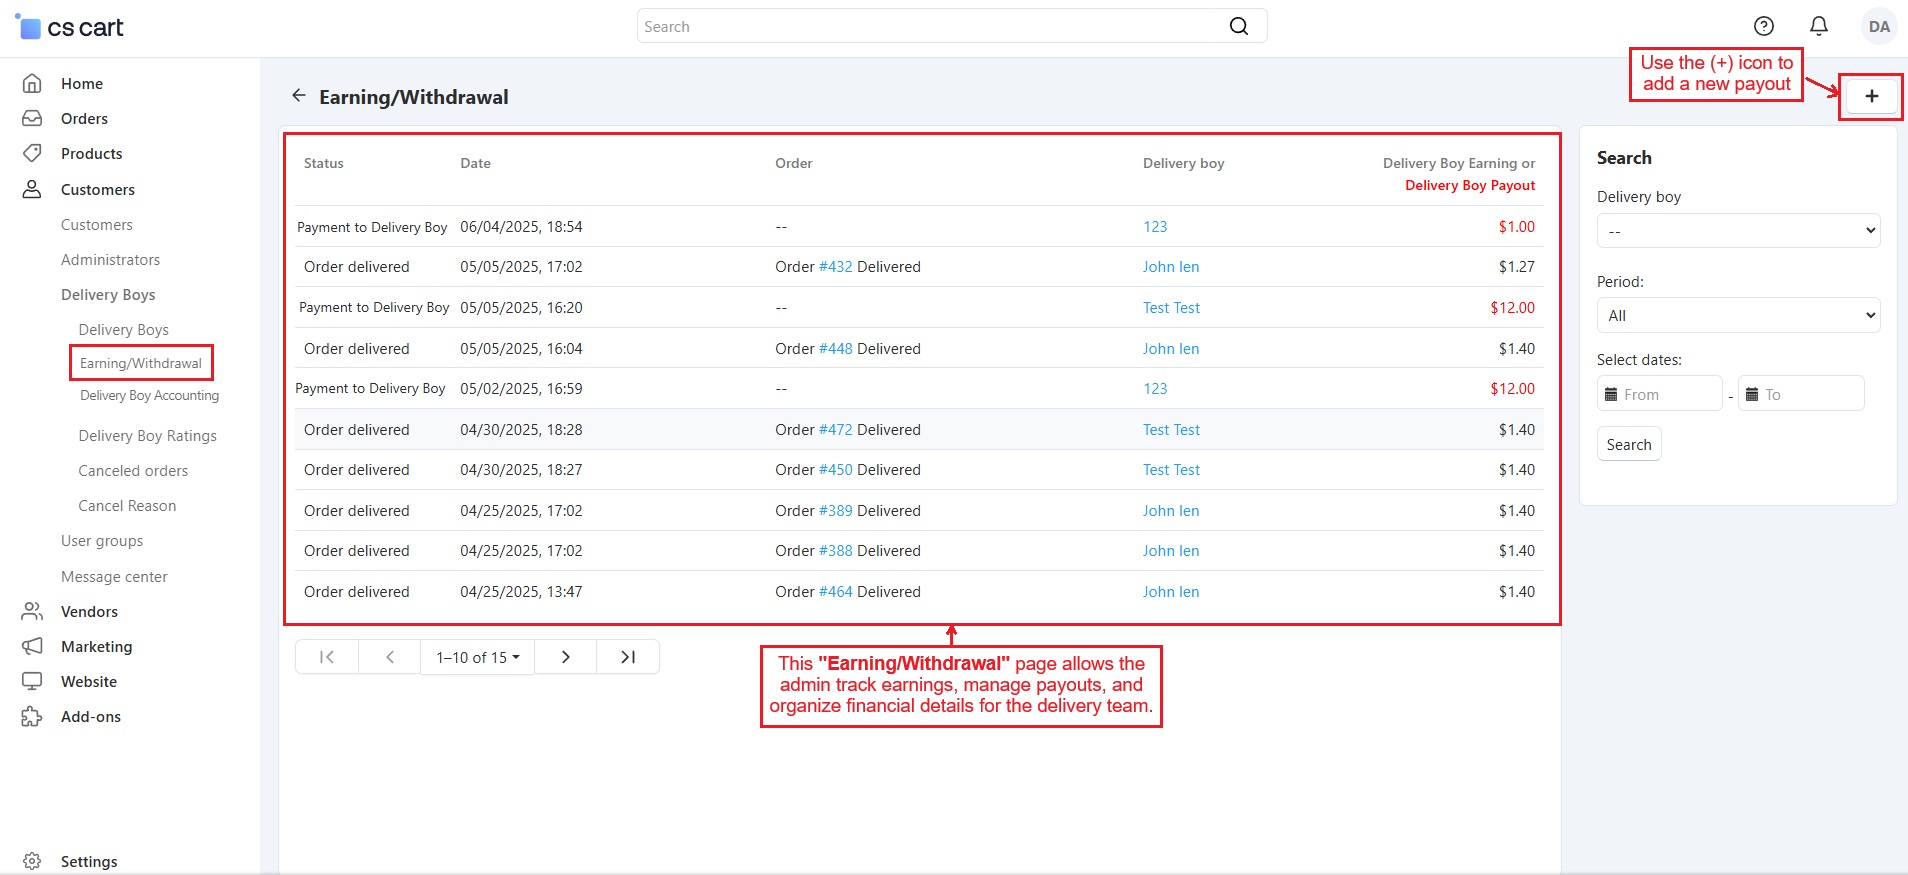Screen dimensions: 1908x875
Task: Click the To date field
Action: [1802, 395]
